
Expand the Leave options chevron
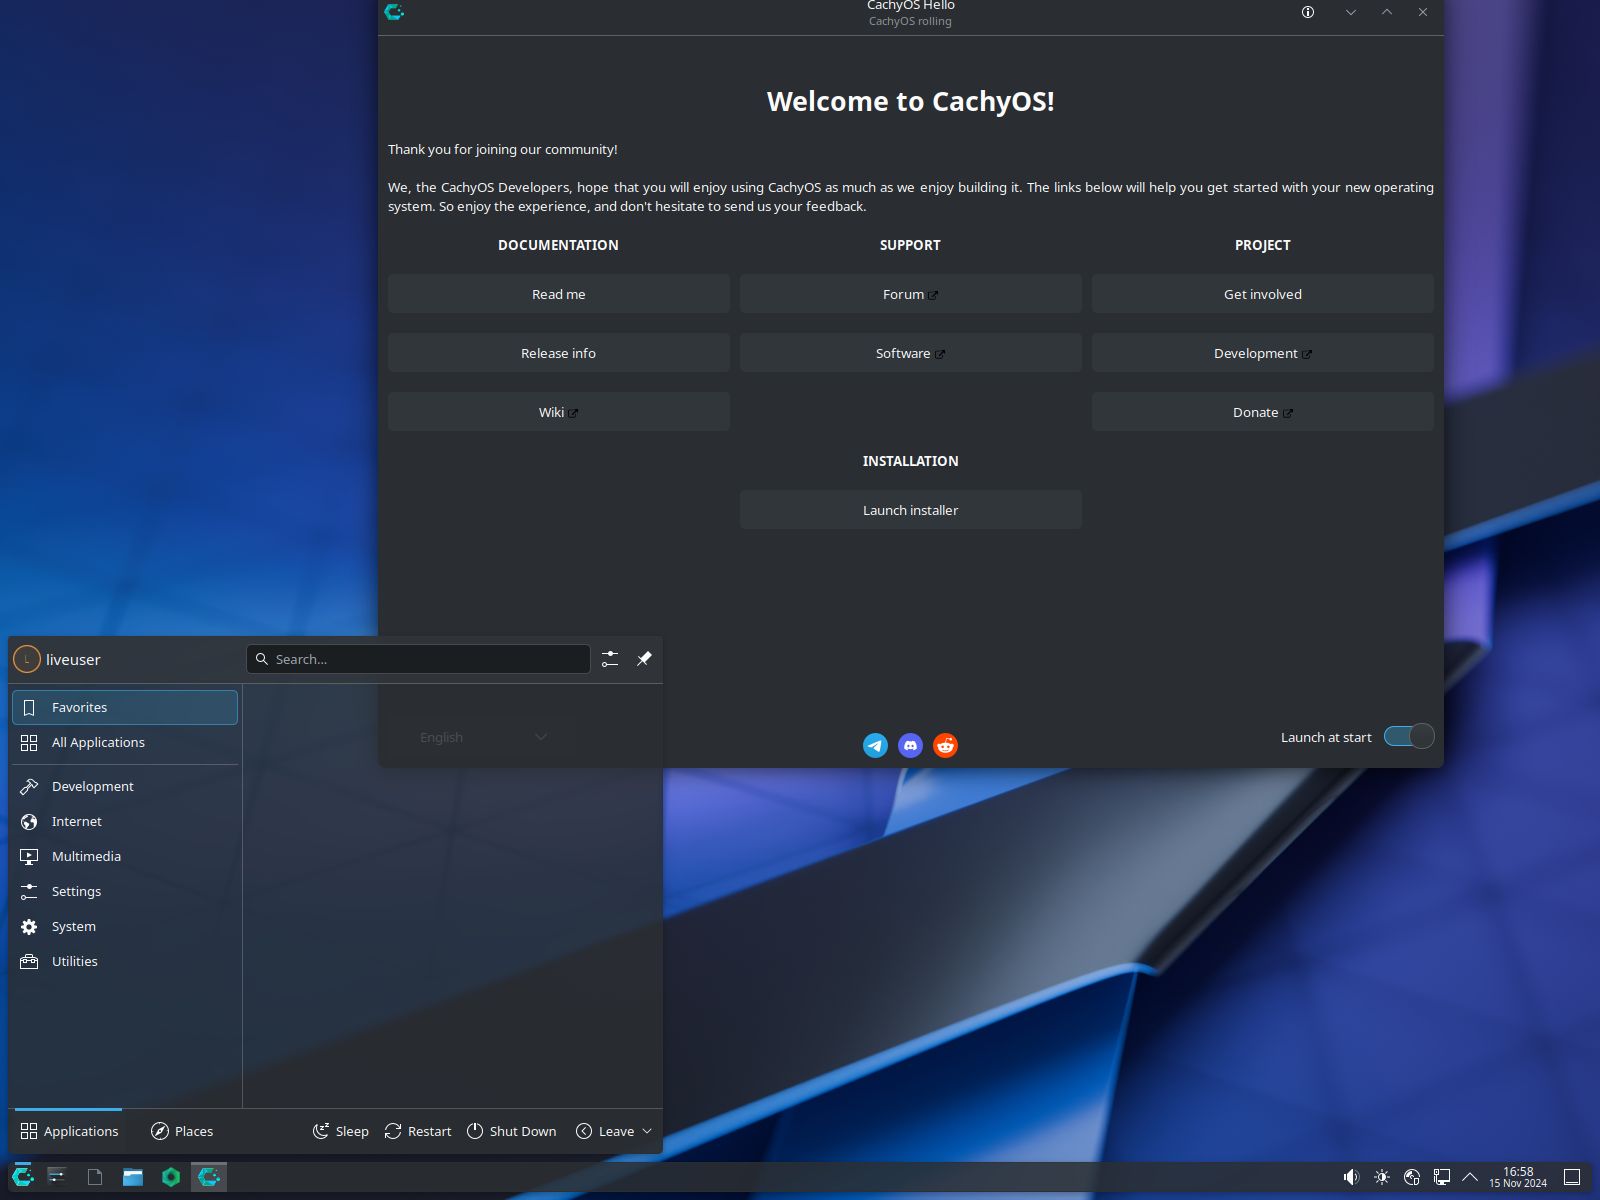(x=647, y=1131)
